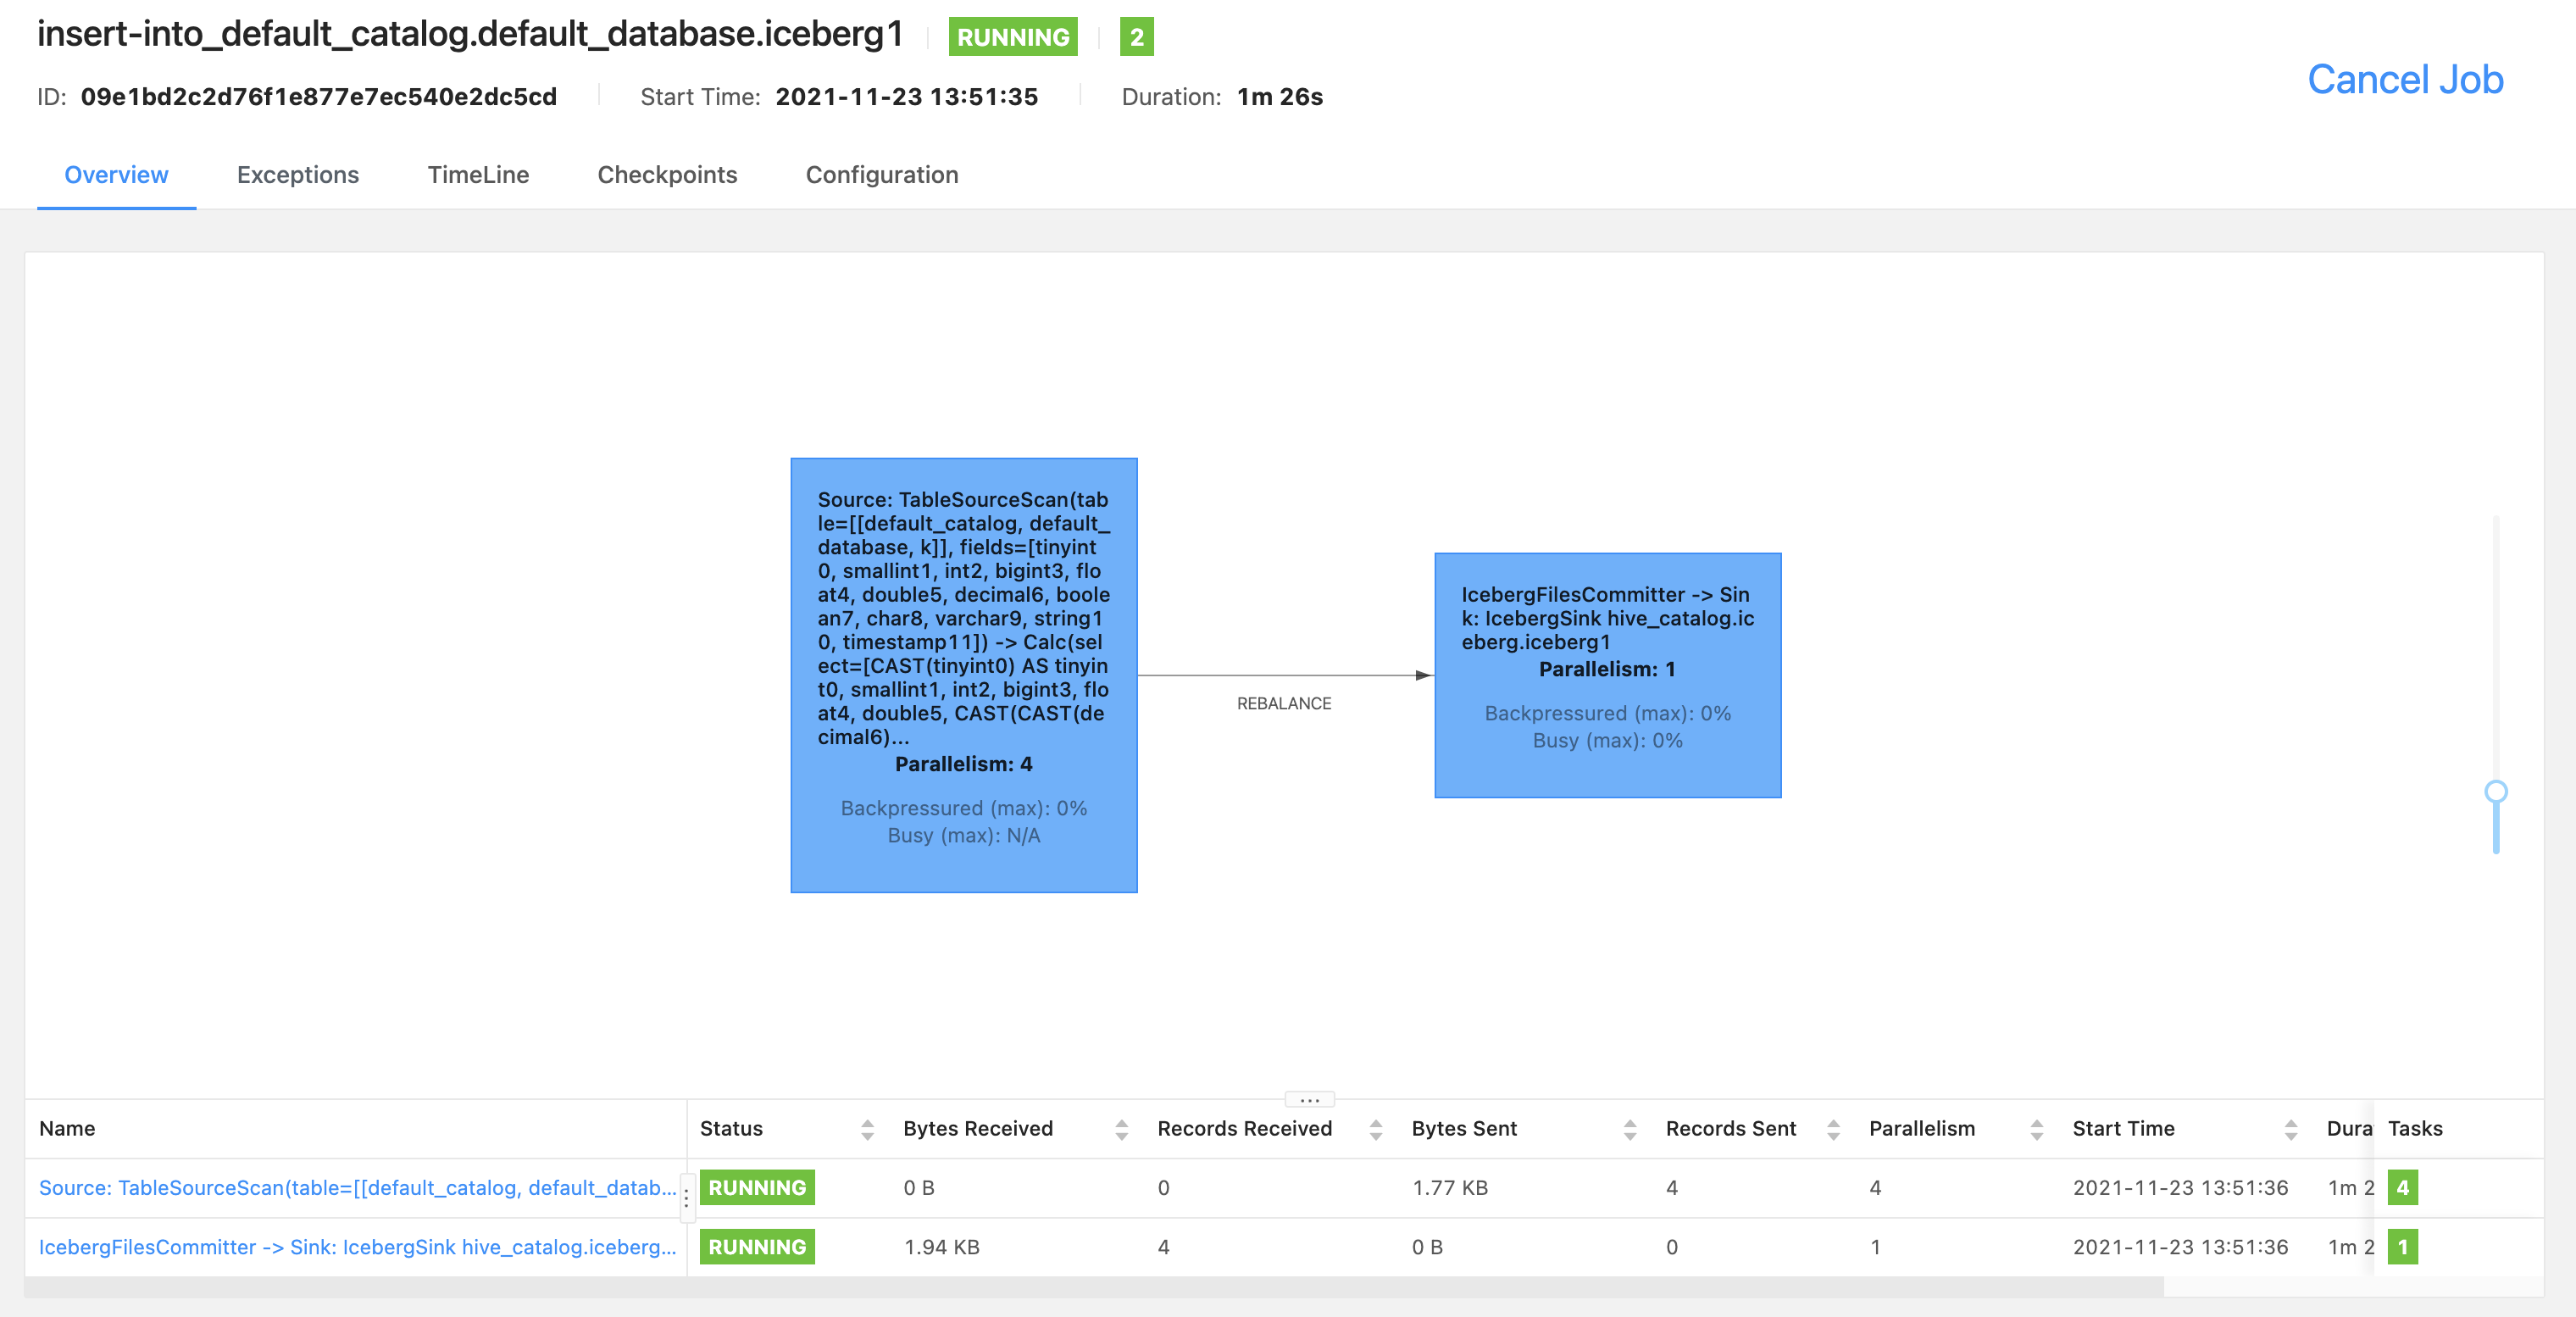
Task: Click the green "4" tasks badge on source row
Action: point(2403,1188)
